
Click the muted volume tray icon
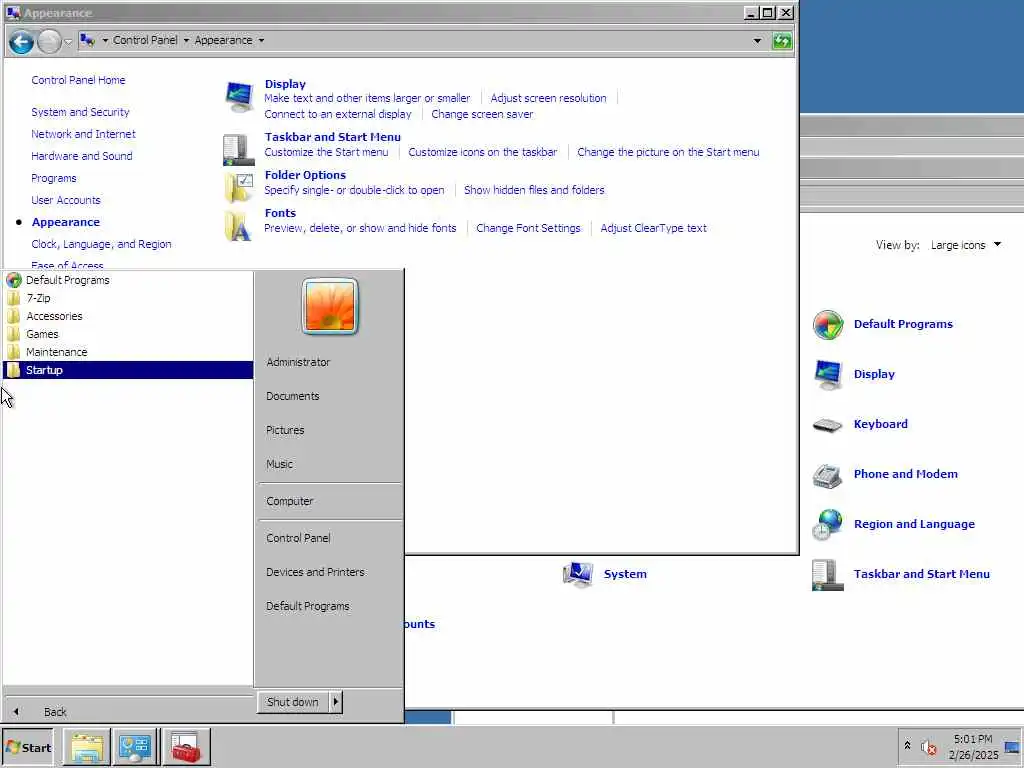point(929,747)
